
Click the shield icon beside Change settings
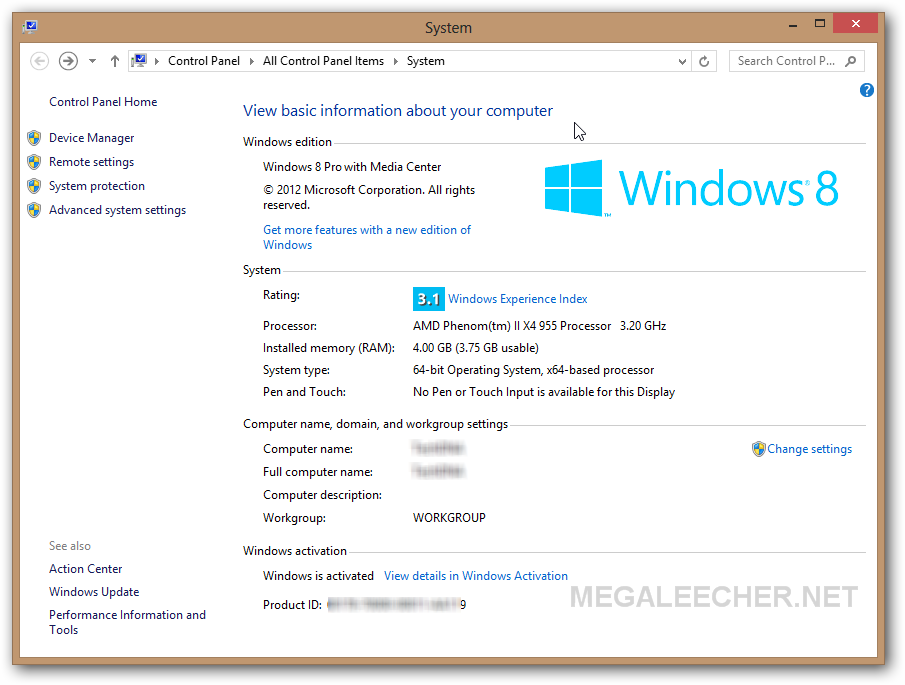pyautogui.click(x=758, y=449)
